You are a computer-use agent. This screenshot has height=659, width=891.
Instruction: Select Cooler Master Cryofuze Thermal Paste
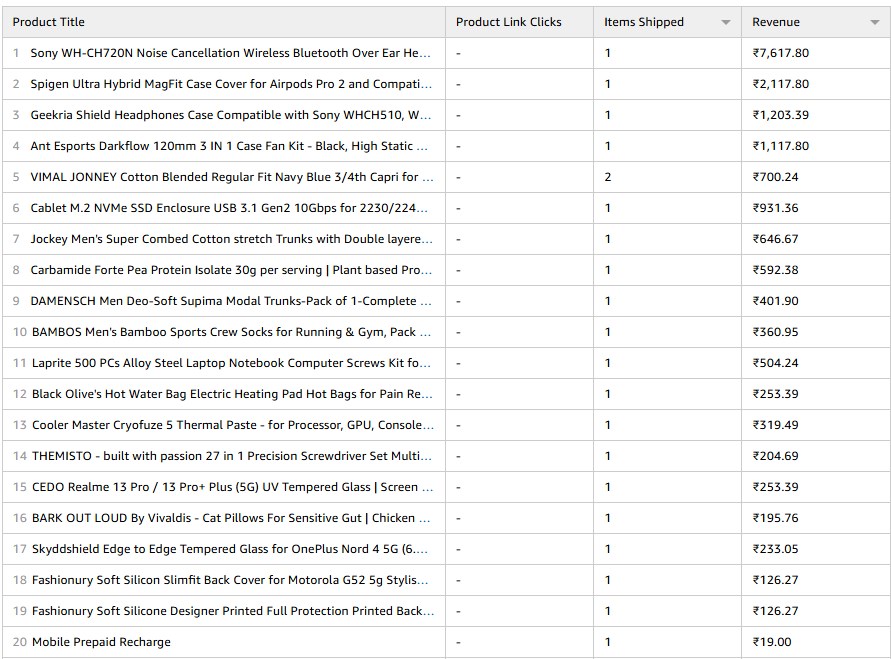[x=230, y=425]
